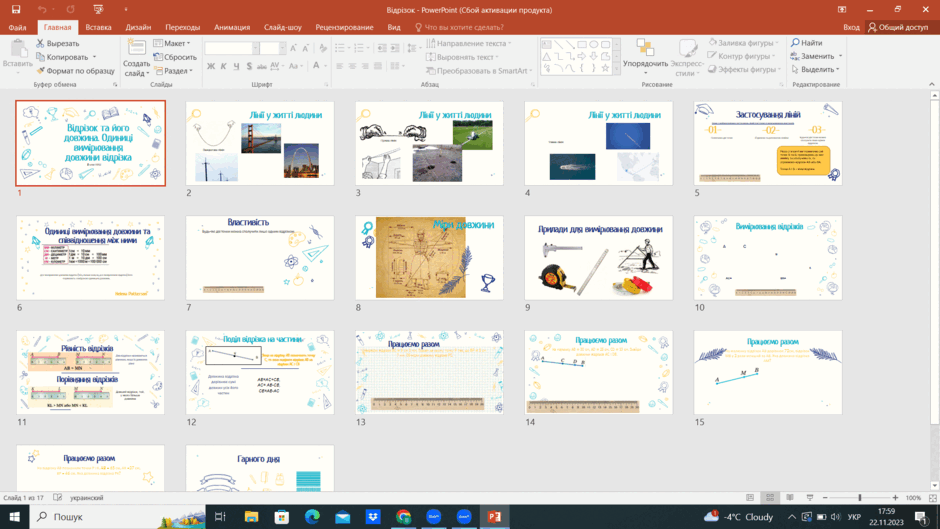Expand the Раздел section dropdown
The height and width of the screenshot is (529, 940).
point(173,71)
